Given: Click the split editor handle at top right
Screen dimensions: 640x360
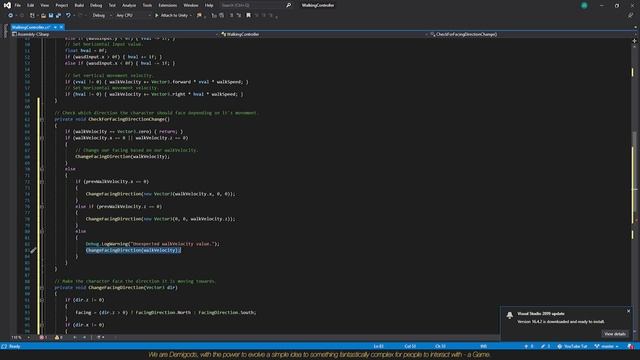Looking at the screenshot, I should 634,40.
